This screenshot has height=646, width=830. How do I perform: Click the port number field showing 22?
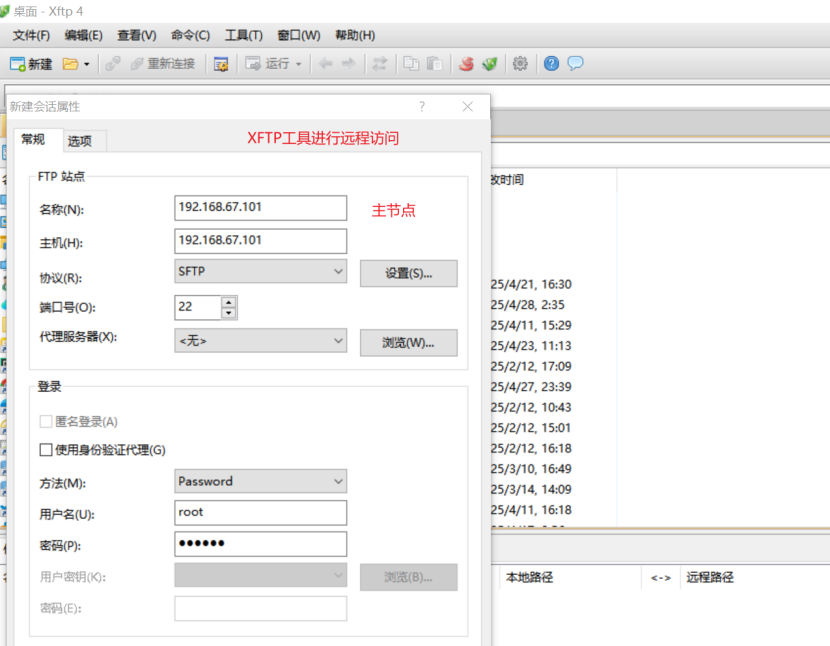pos(197,307)
